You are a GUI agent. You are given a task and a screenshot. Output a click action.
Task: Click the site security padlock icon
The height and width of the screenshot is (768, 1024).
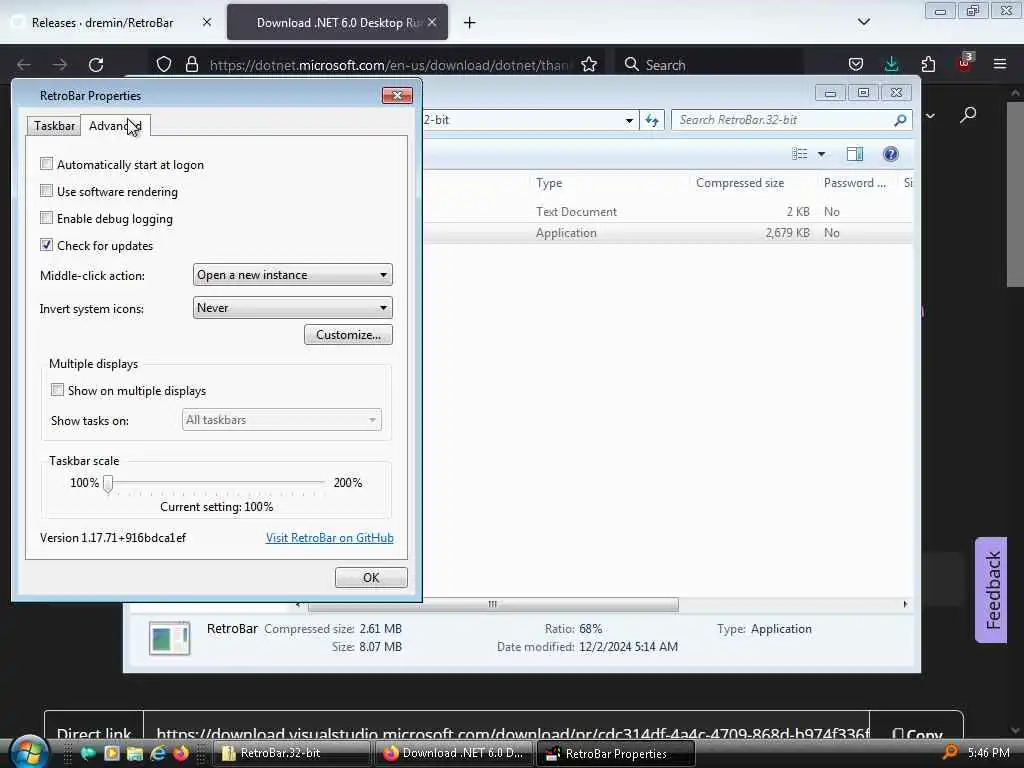tap(191, 64)
